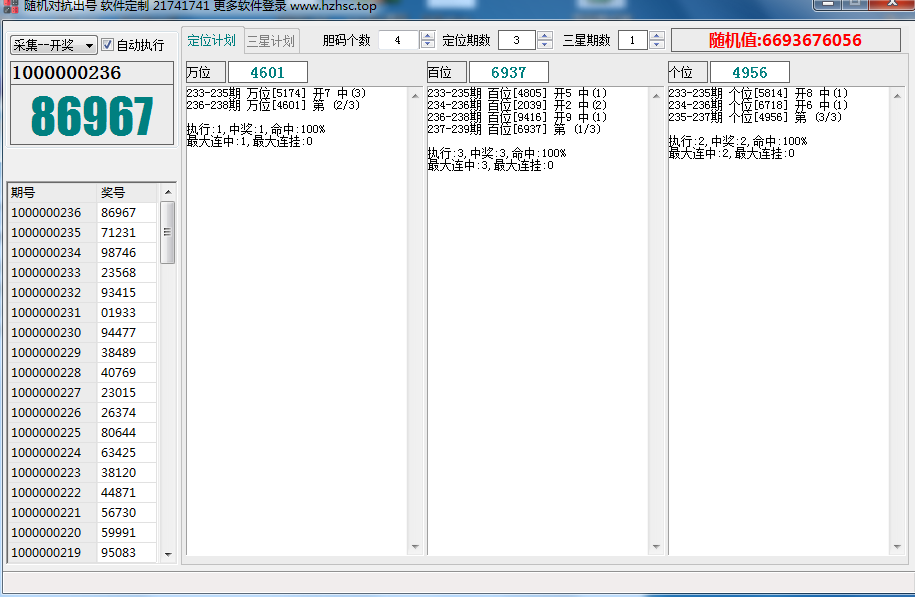Select row 1000000230 in issue list
Screen dimensions: 915x597
(82, 333)
